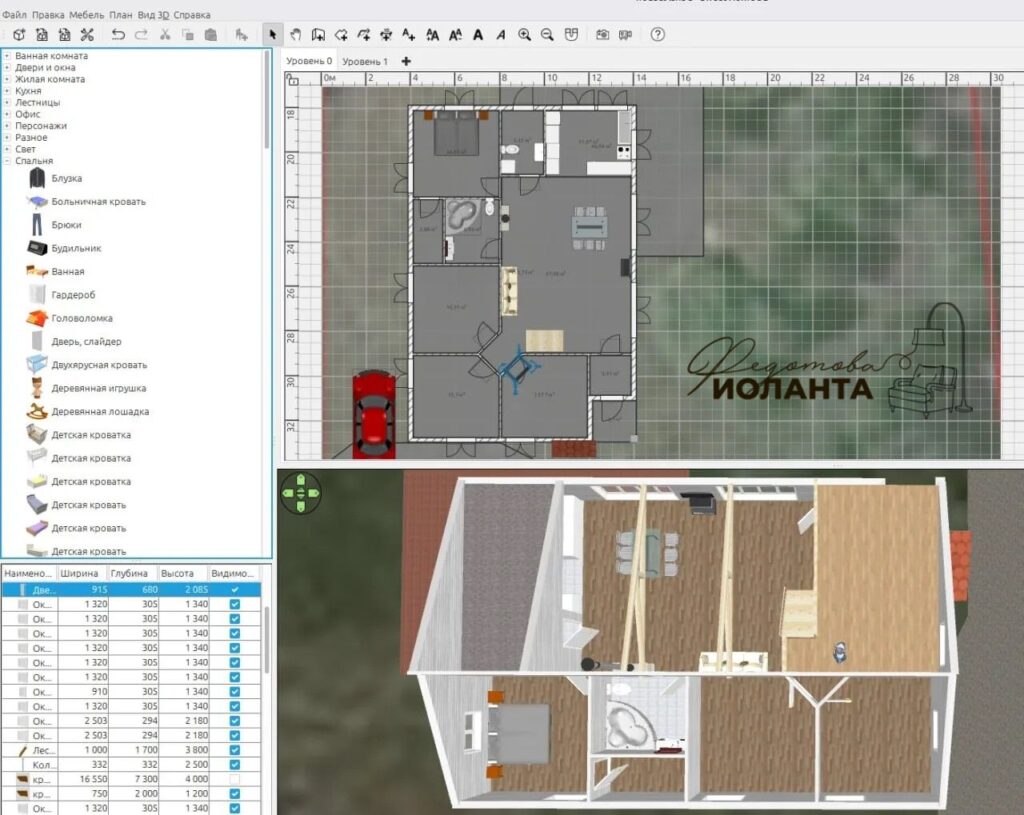This screenshot has width=1024, height=815.
Task: Expand the Двери и окна category
Action: point(7,68)
